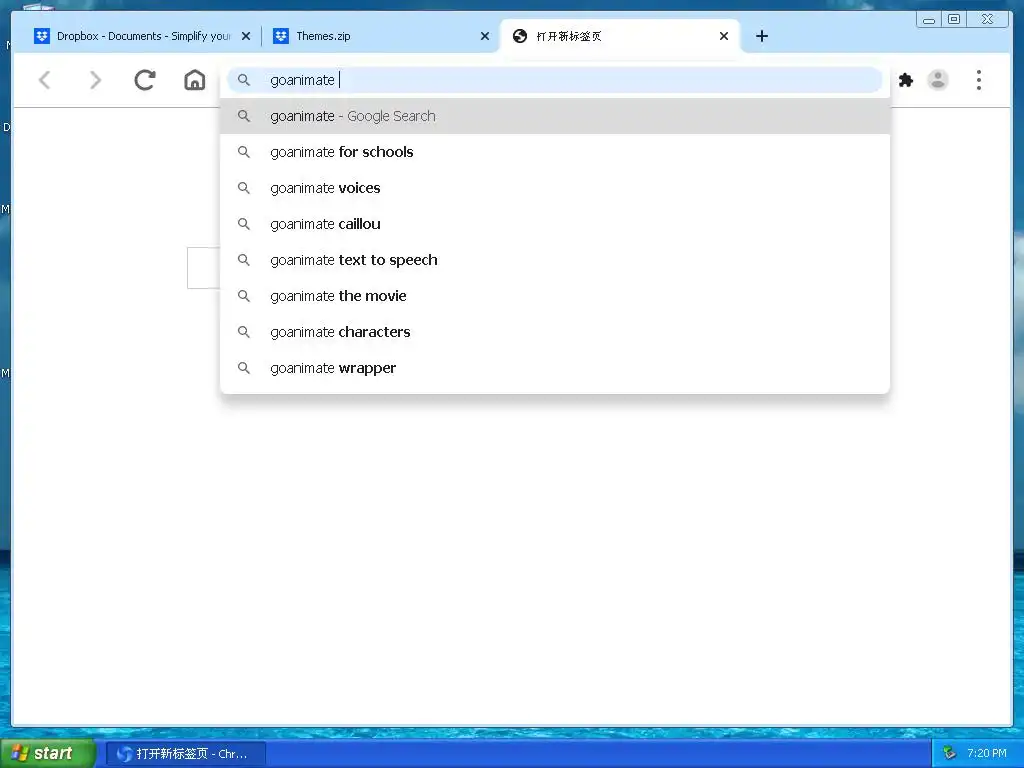Open the profile avatar icon

pos(938,80)
